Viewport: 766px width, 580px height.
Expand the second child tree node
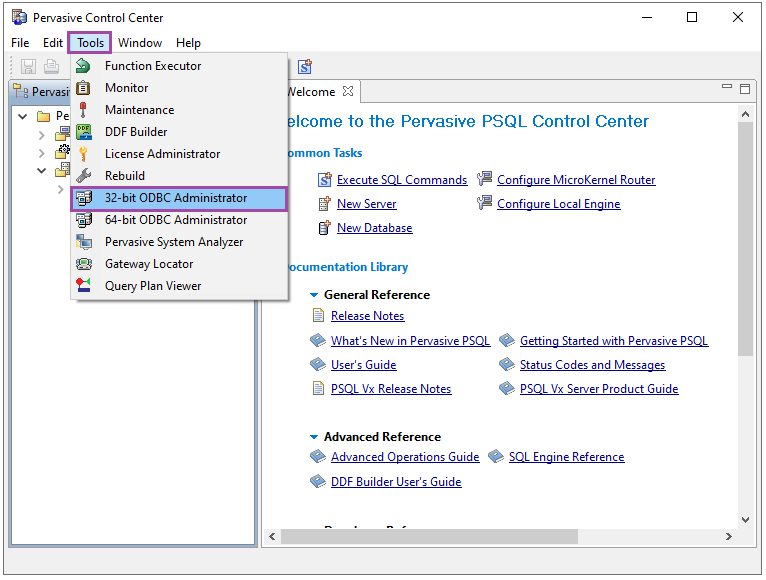(x=42, y=153)
